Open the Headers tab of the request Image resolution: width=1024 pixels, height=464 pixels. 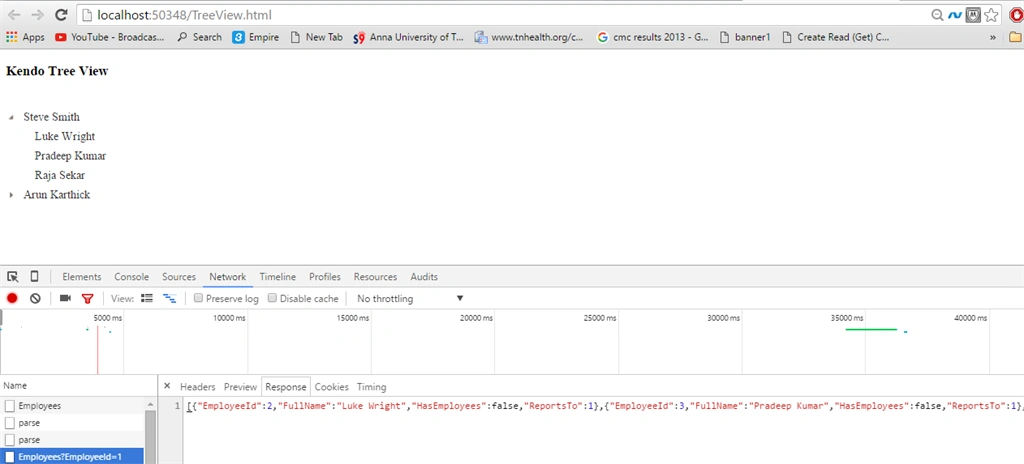198,387
